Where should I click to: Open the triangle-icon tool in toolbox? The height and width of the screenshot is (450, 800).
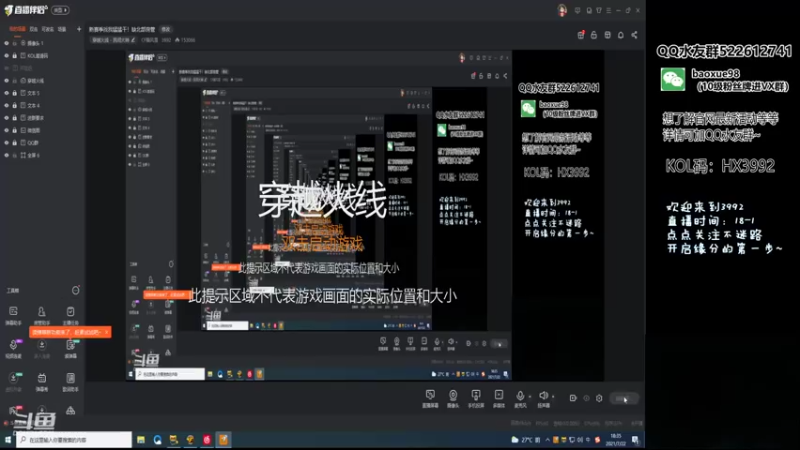(70, 411)
